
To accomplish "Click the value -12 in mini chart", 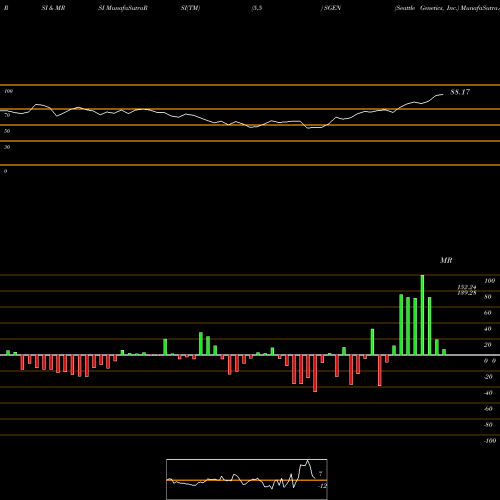I will (x=322, y=486).
